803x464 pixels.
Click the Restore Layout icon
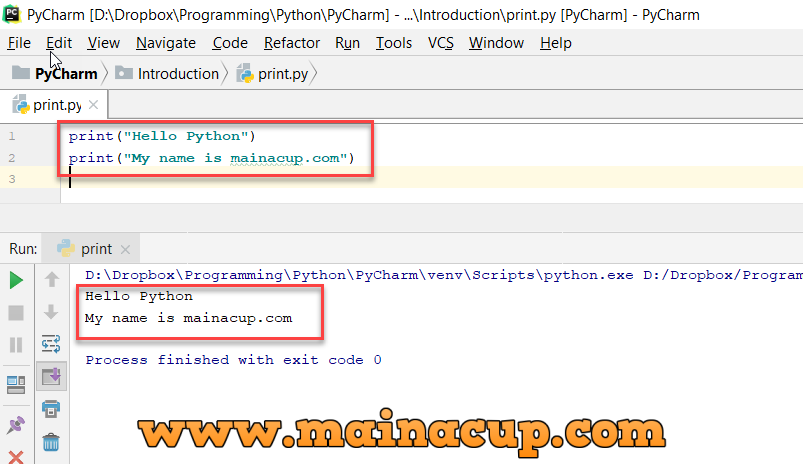click(x=16, y=385)
